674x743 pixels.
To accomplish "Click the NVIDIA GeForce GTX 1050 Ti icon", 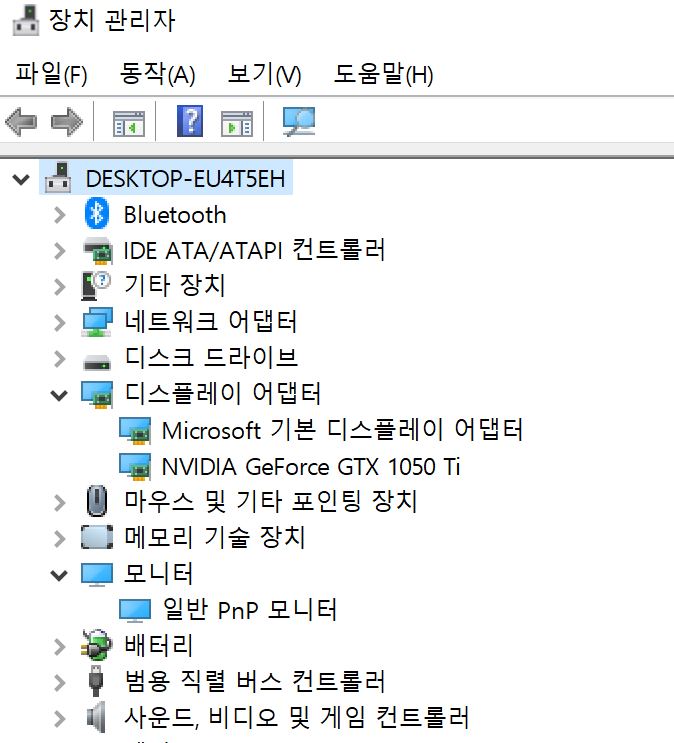I will coord(135,467).
